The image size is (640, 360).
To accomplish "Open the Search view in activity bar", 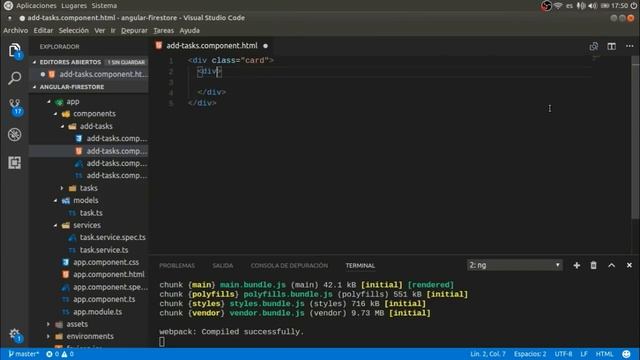I will pyautogui.click(x=15, y=78).
